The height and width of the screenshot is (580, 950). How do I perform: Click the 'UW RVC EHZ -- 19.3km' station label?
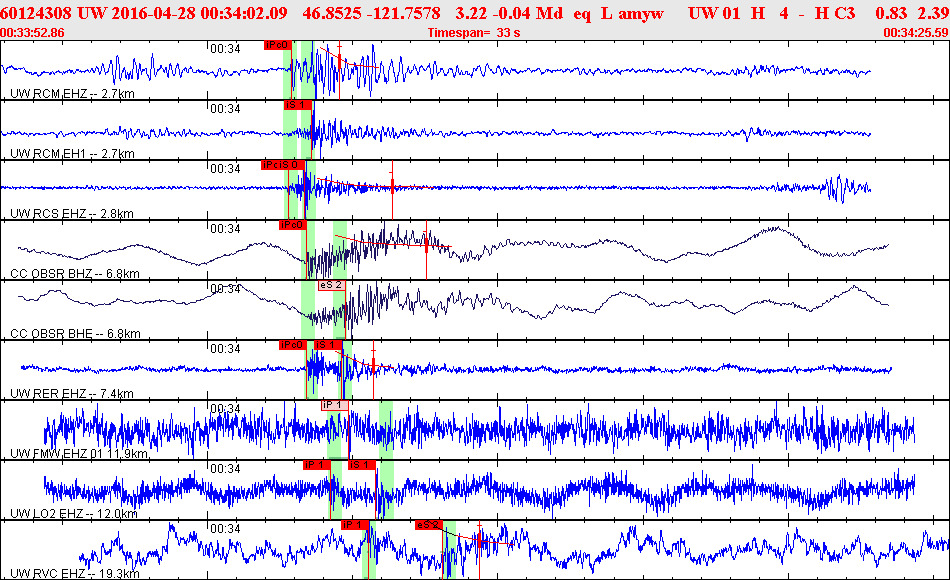click(x=75, y=574)
